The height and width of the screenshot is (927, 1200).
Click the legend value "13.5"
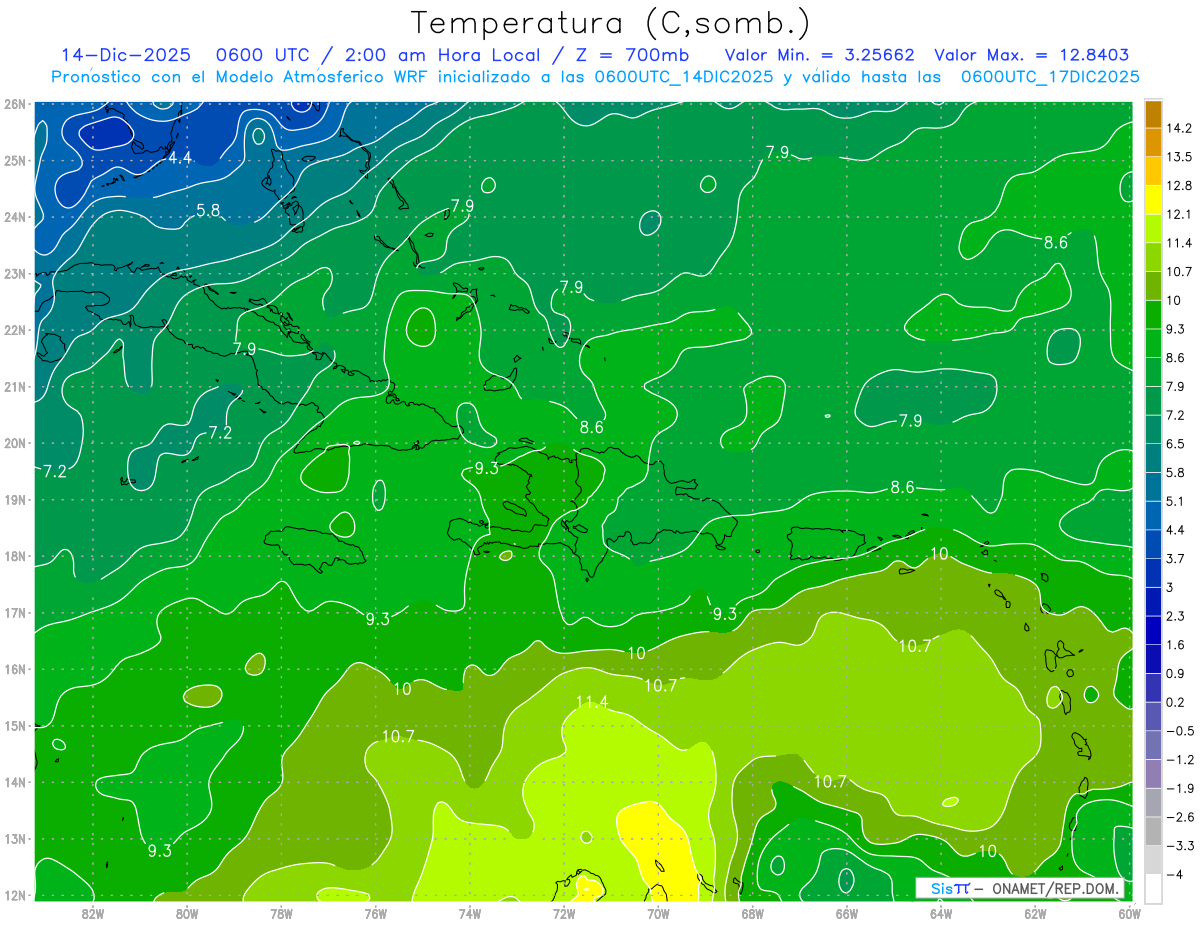pos(1179,157)
